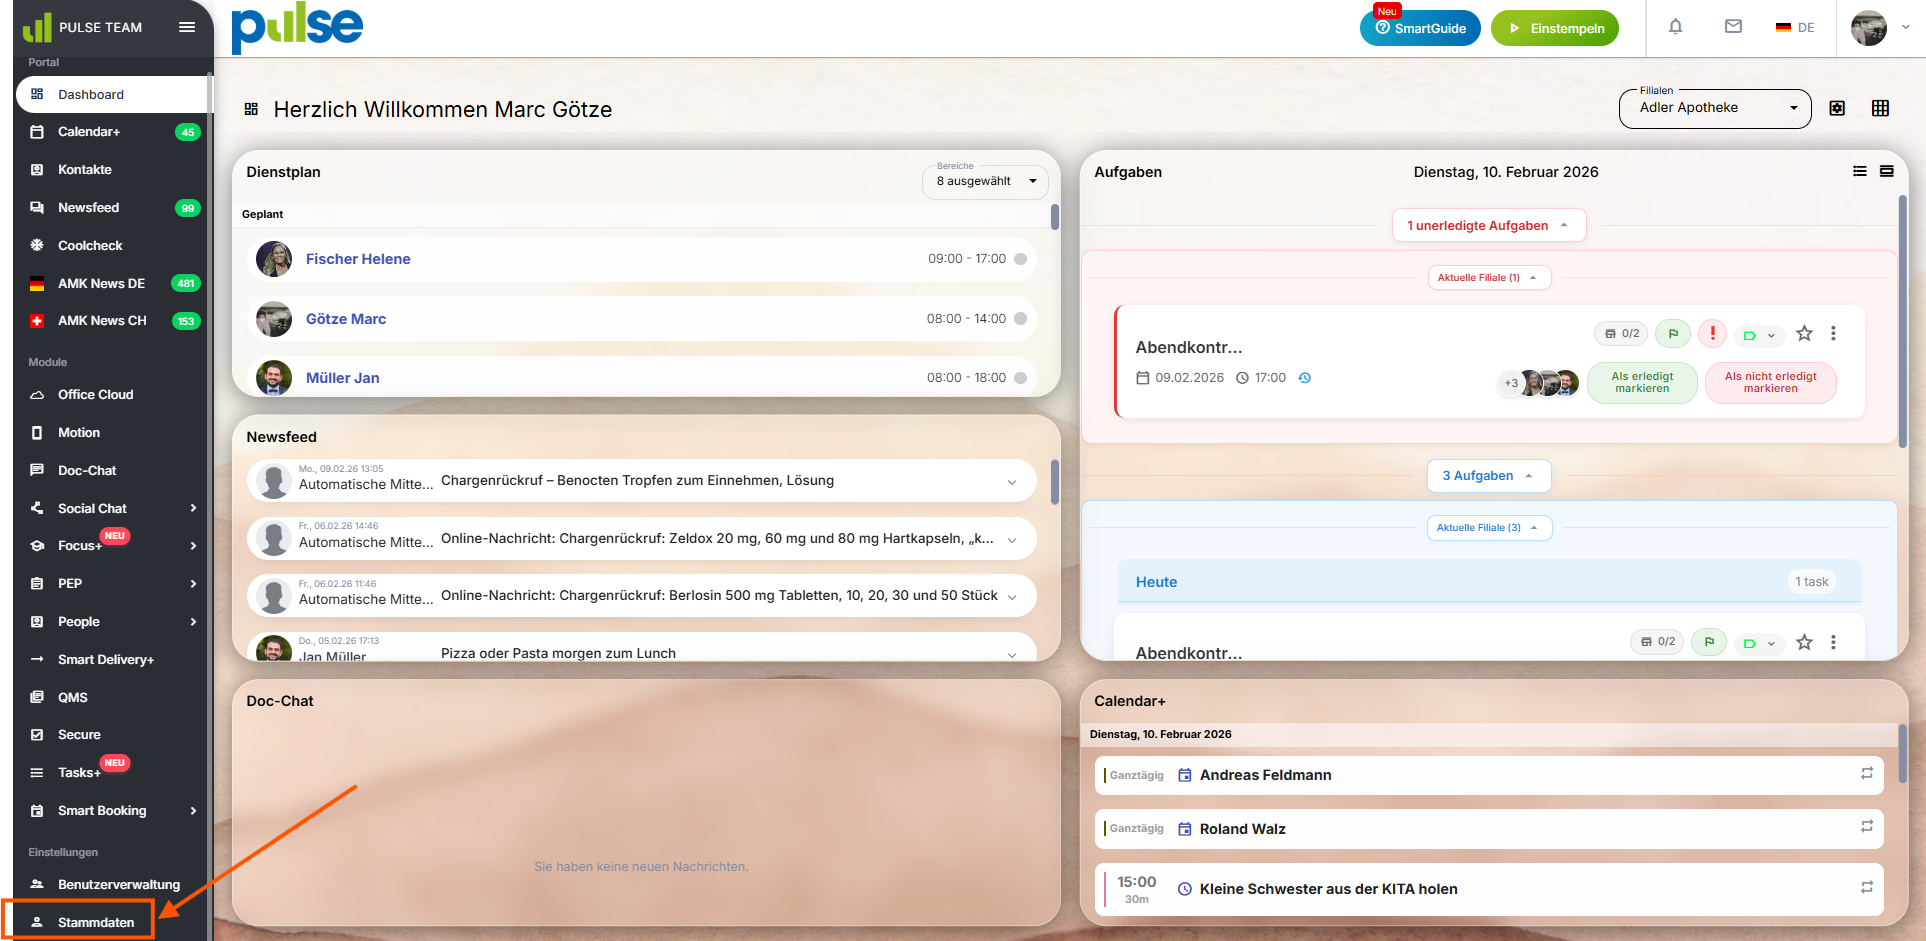This screenshot has width=1926, height=941.
Task: Click red exclamation priority icon
Action: click(x=1713, y=333)
